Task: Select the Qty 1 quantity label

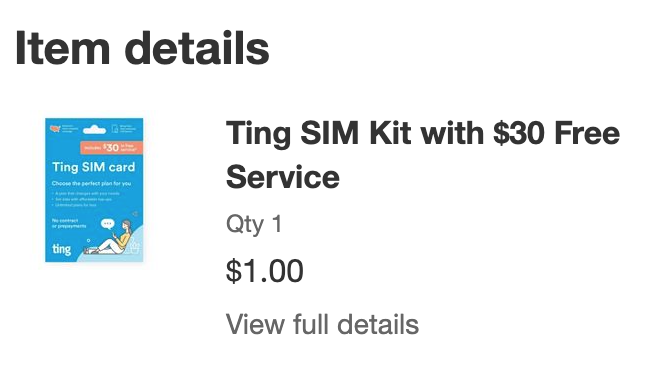Action: (254, 224)
